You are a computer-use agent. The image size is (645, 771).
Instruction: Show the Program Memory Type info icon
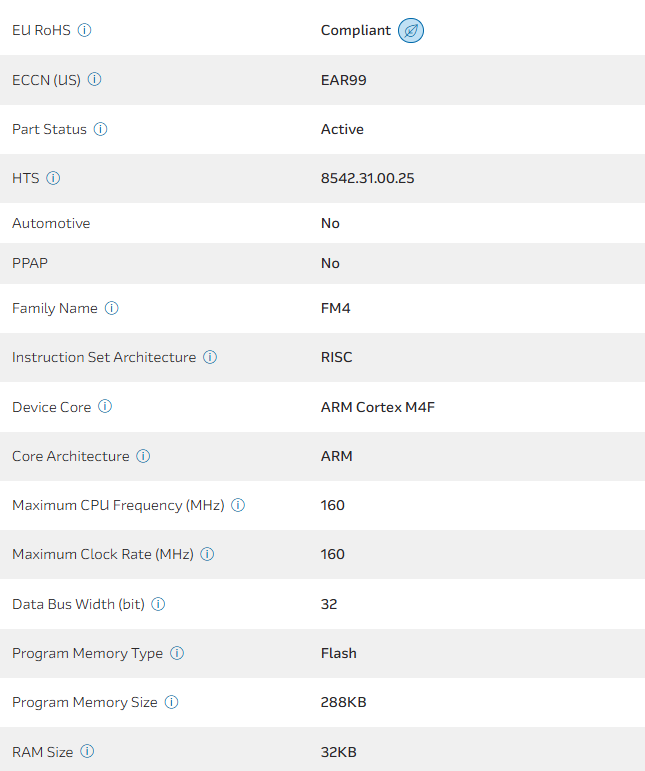click(x=177, y=653)
